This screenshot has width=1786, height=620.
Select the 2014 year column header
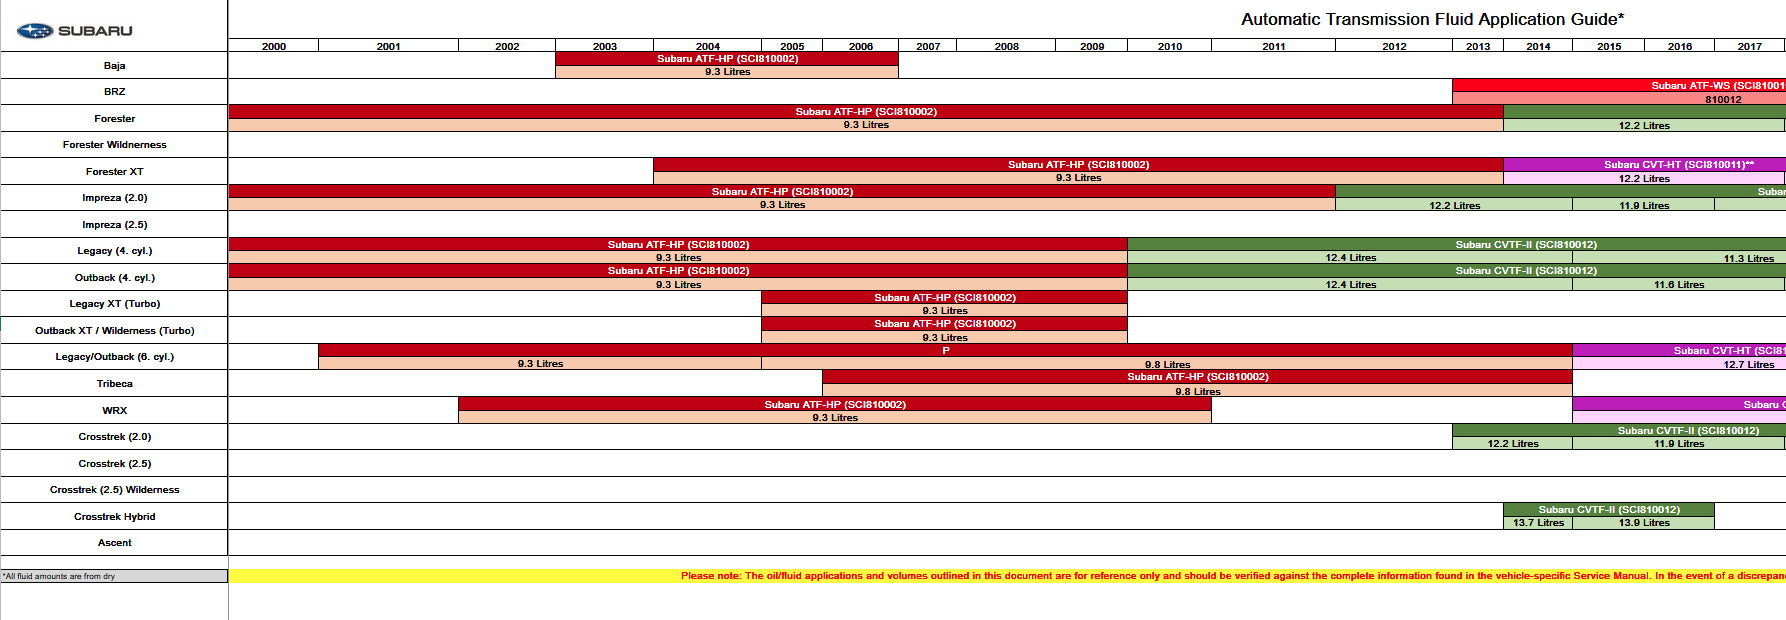(x=1538, y=46)
